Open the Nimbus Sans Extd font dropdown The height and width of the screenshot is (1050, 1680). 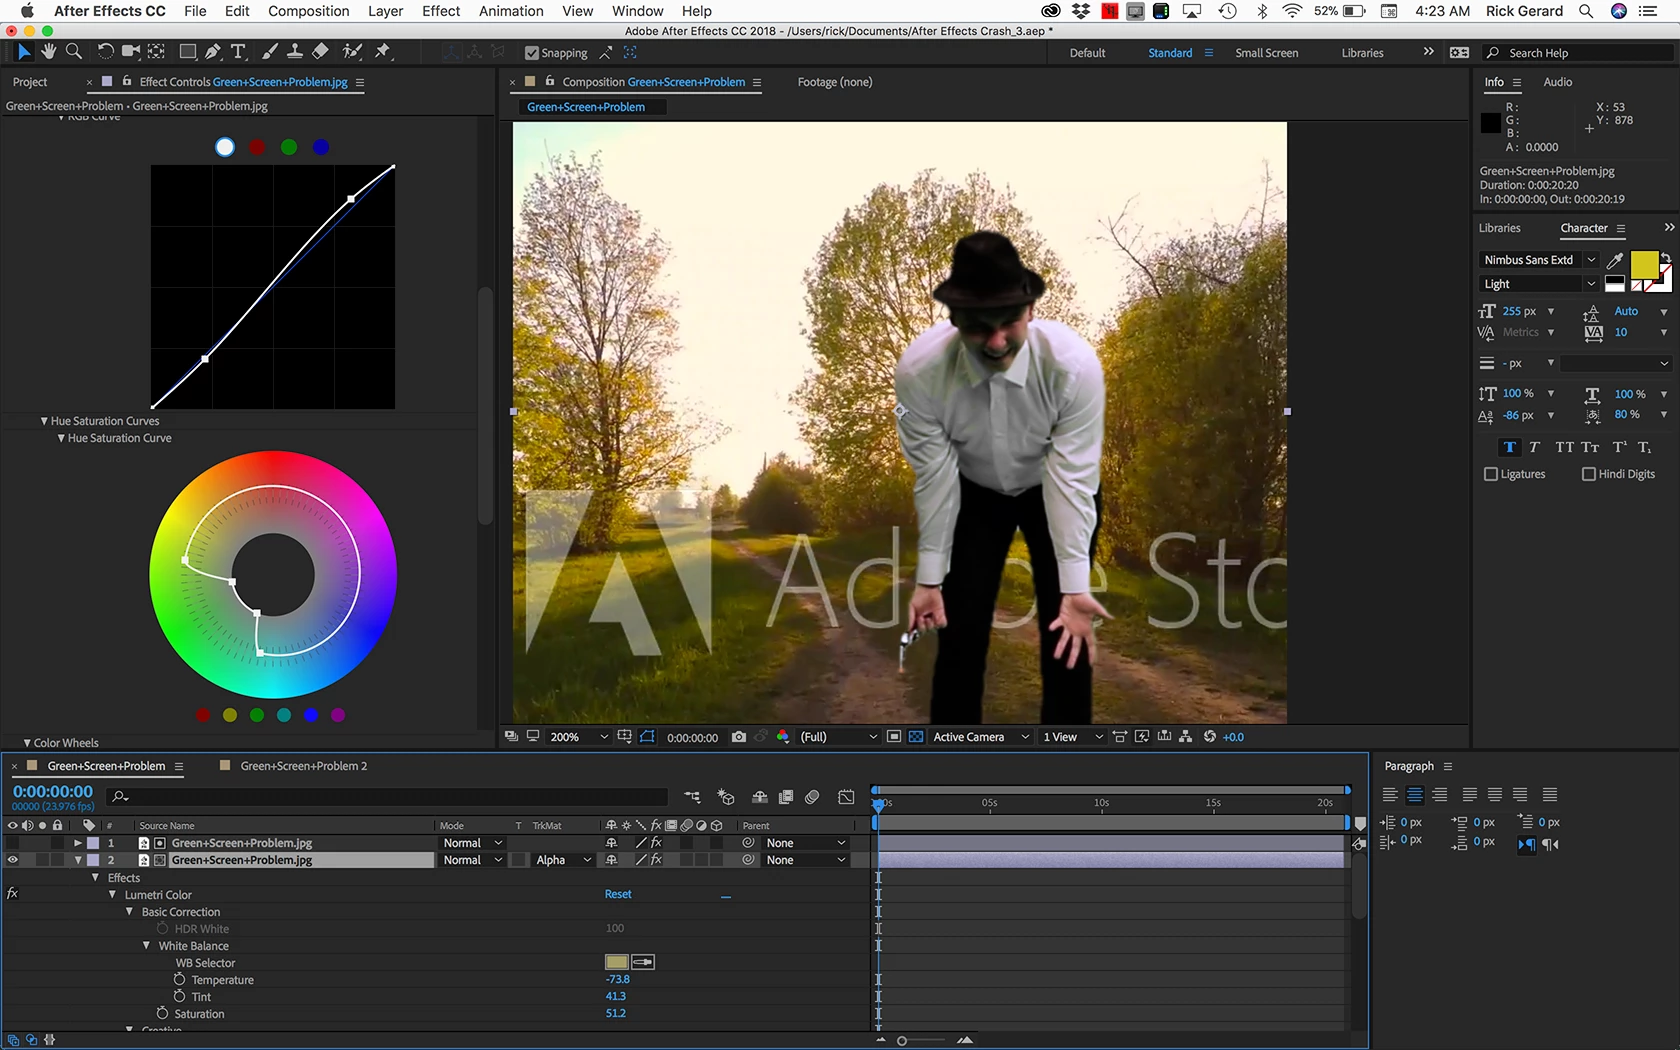(1538, 260)
